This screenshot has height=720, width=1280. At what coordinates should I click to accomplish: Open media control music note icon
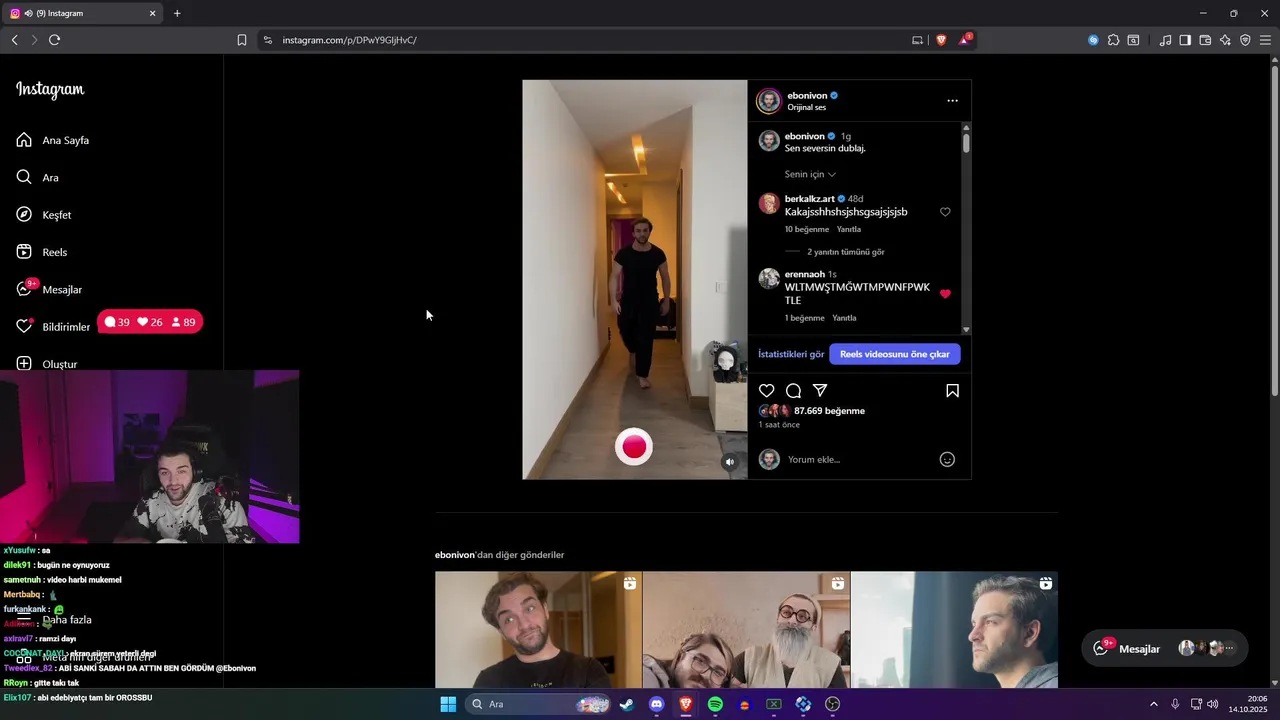1165,40
